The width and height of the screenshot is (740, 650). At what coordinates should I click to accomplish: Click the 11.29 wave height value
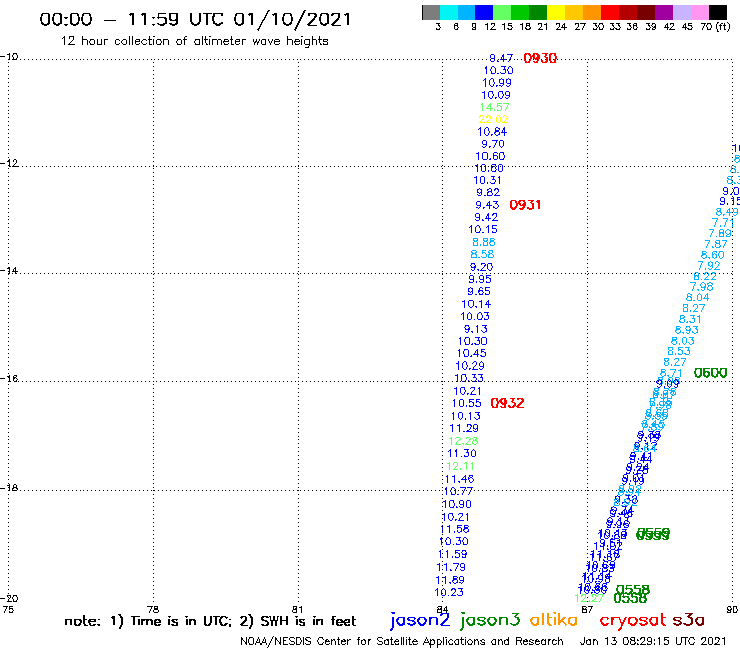[x=464, y=428]
